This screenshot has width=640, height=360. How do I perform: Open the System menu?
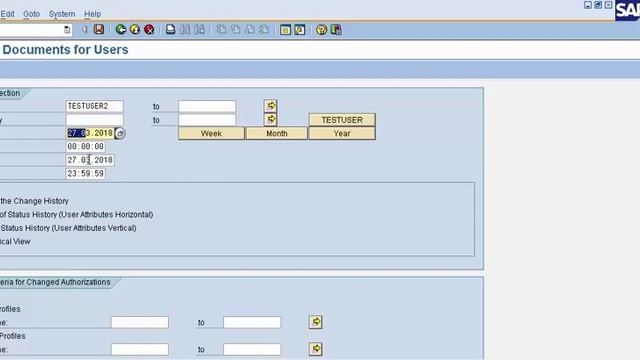(62, 14)
